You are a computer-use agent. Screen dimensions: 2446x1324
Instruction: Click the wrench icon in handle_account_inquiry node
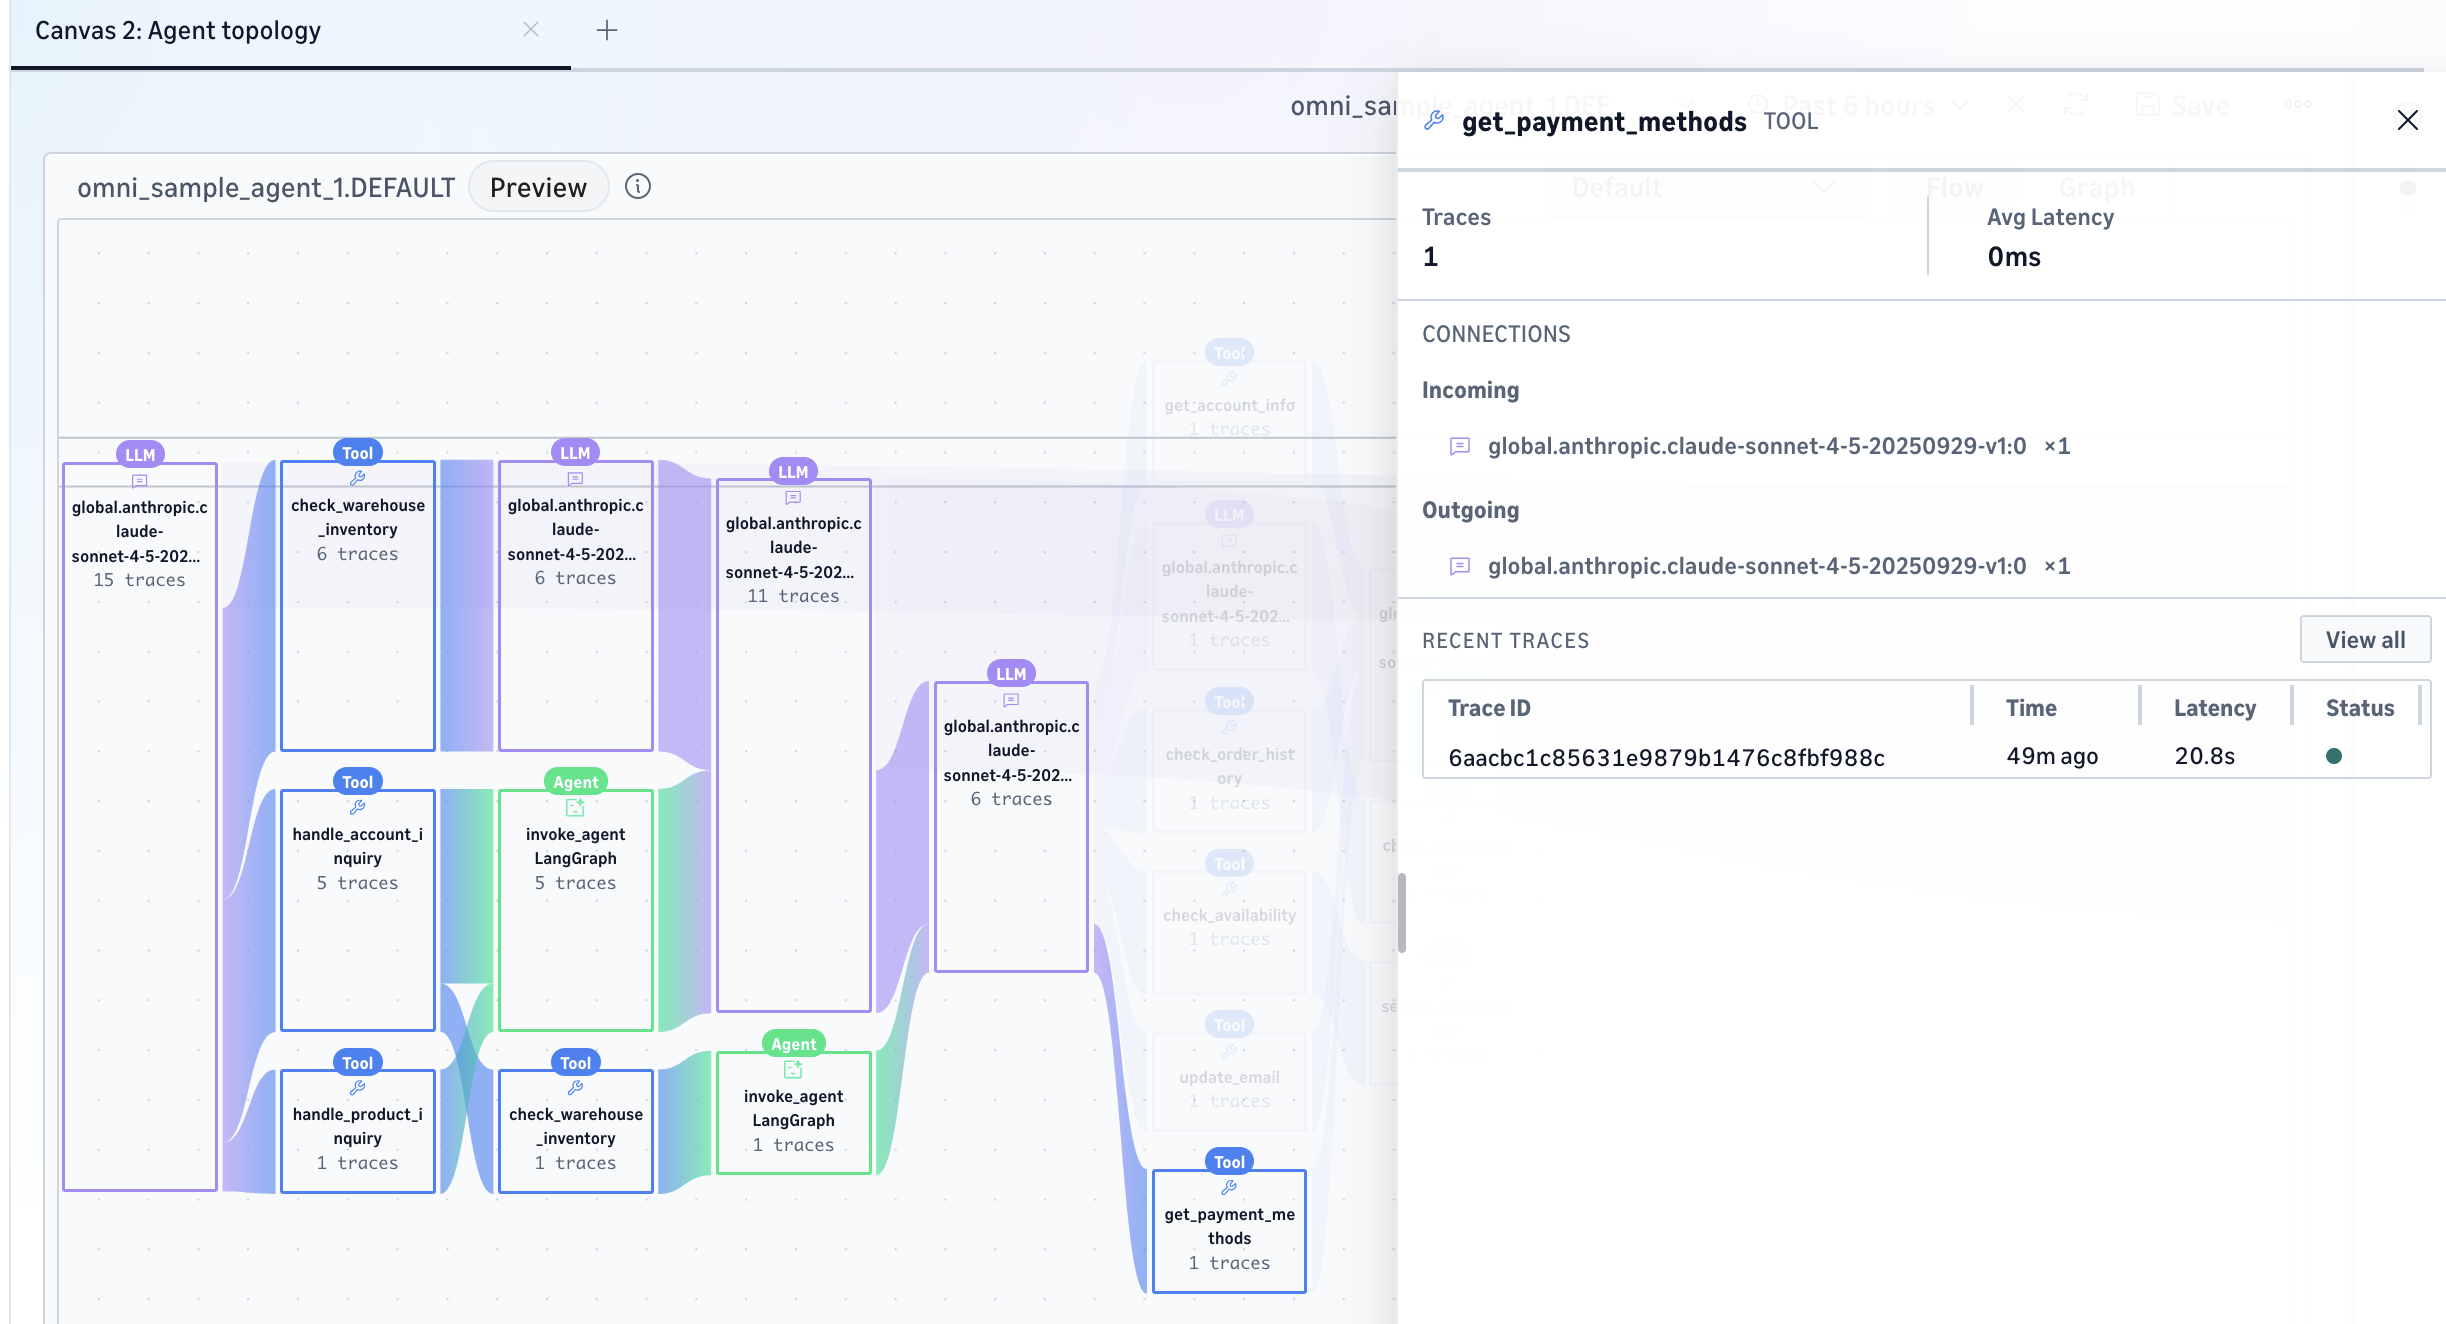[x=357, y=808]
